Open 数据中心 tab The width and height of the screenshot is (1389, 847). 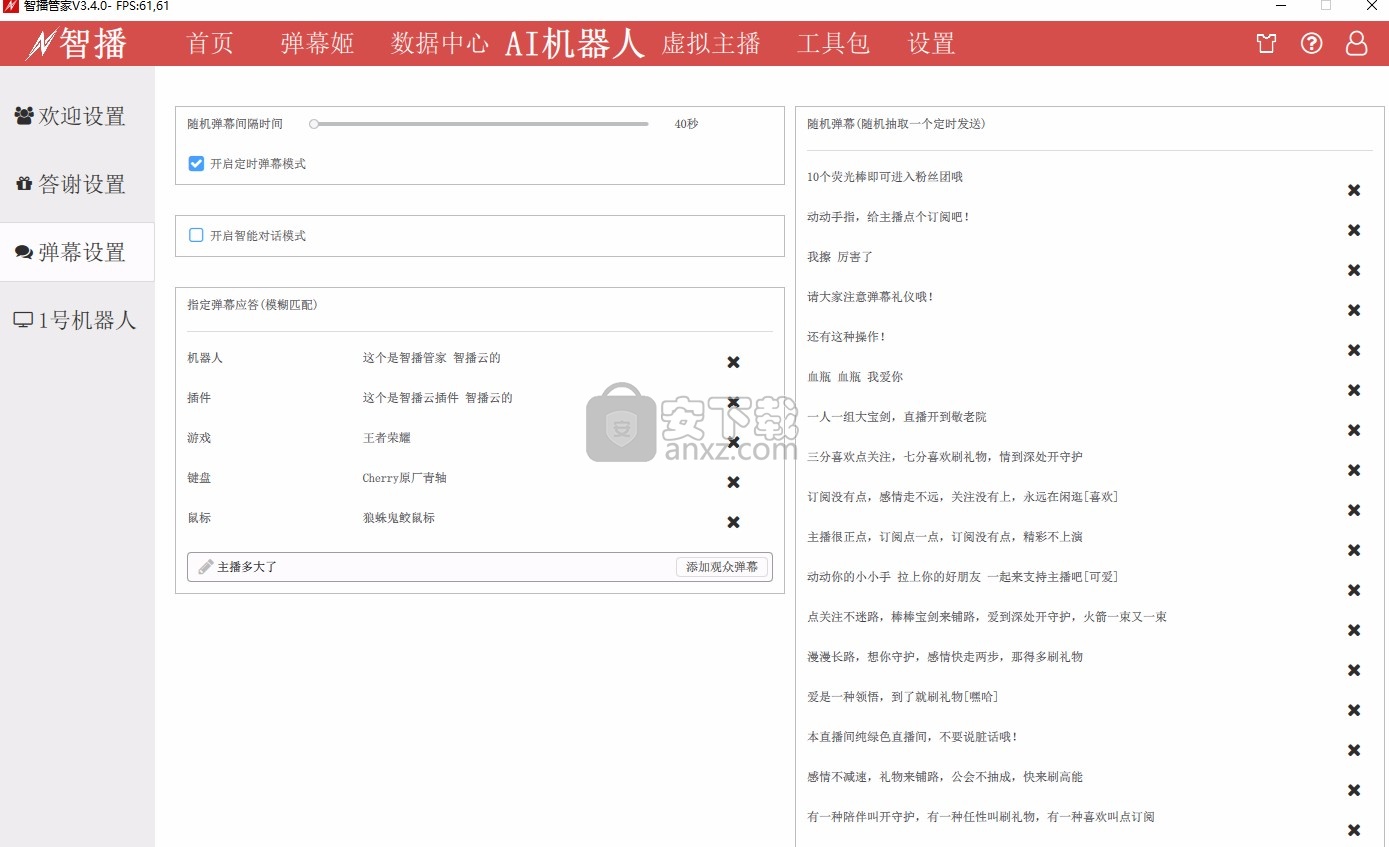point(440,44)
